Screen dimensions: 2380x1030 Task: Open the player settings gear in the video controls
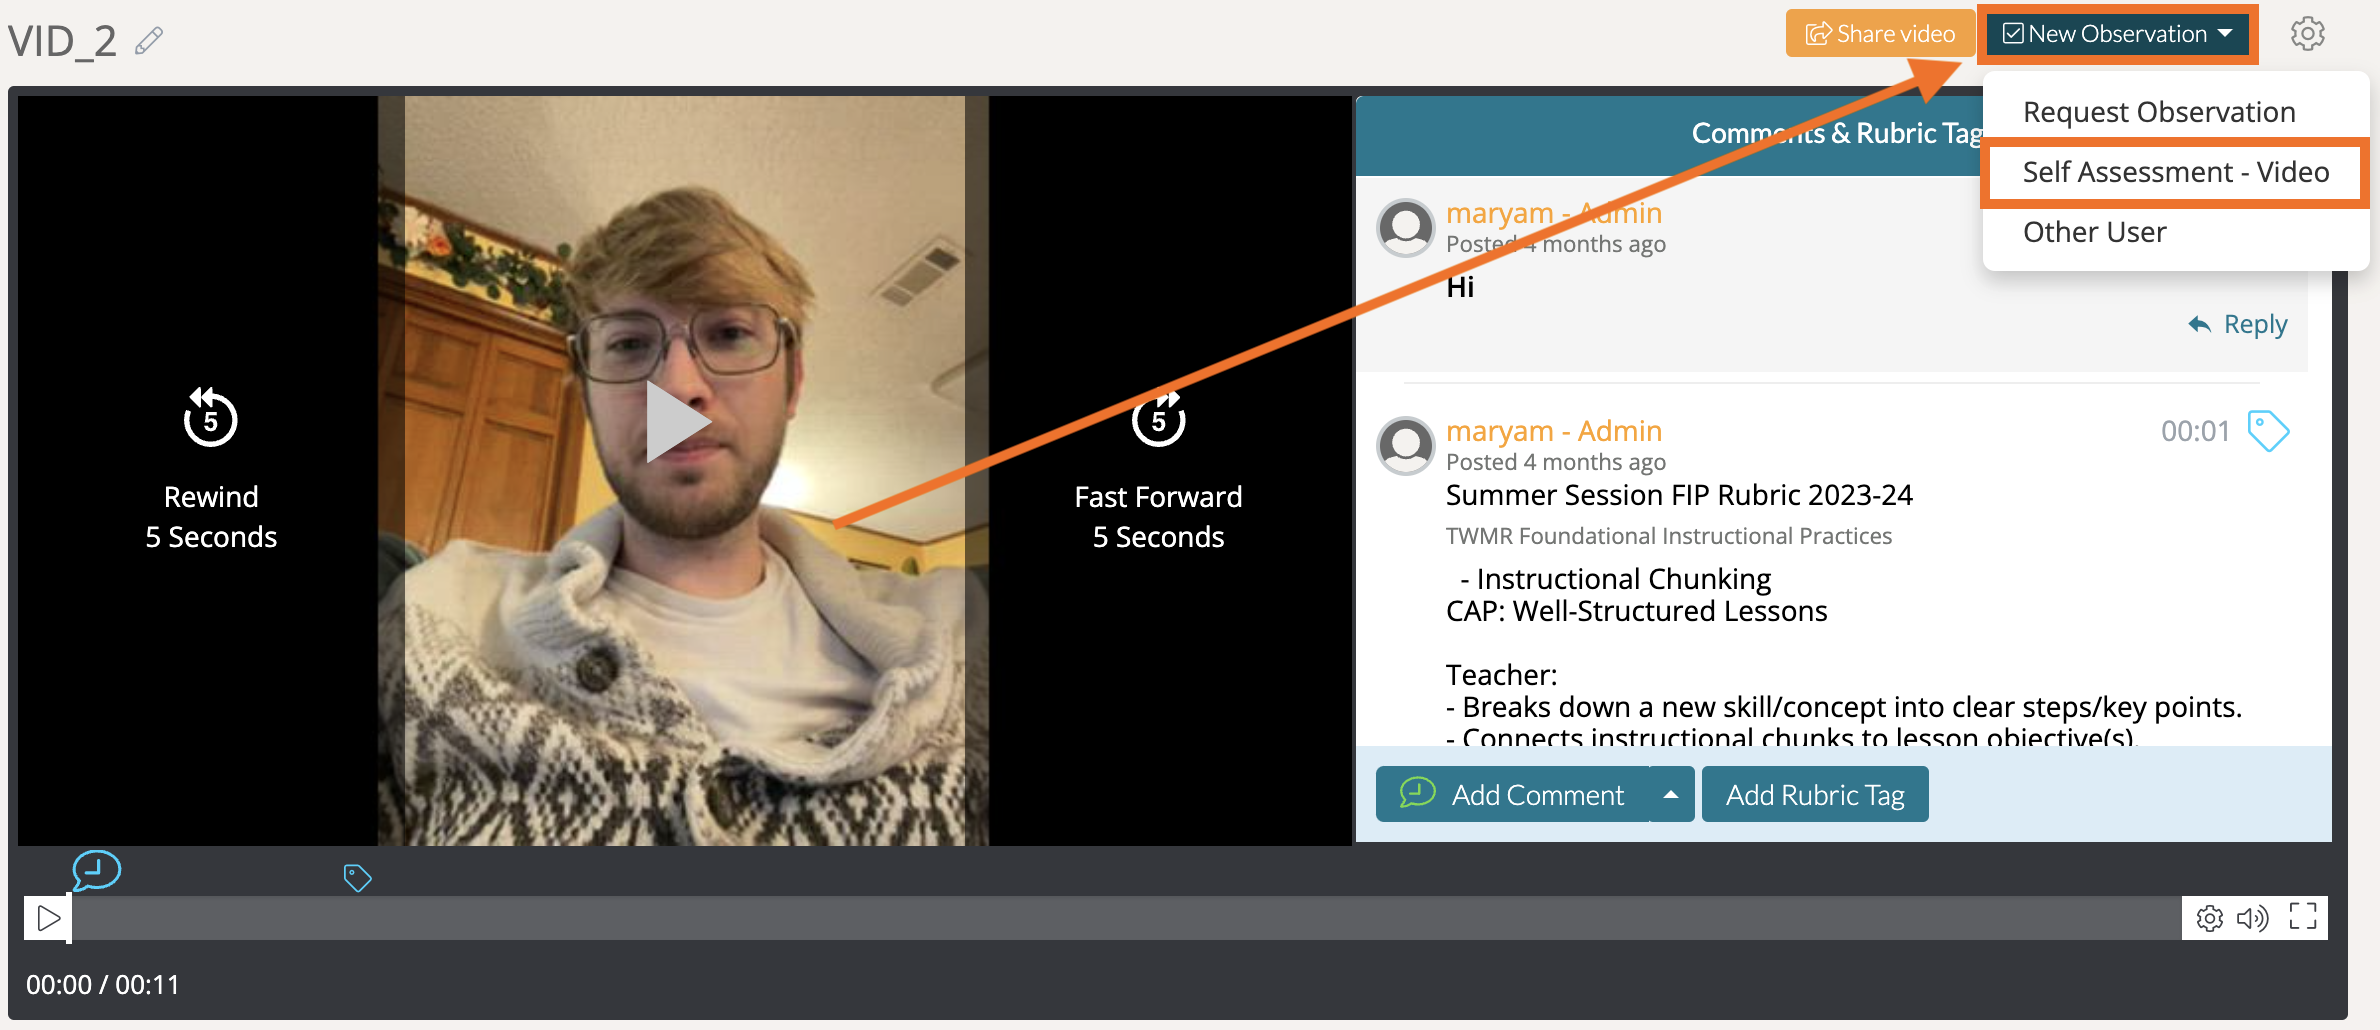(x=2209, y=918)
